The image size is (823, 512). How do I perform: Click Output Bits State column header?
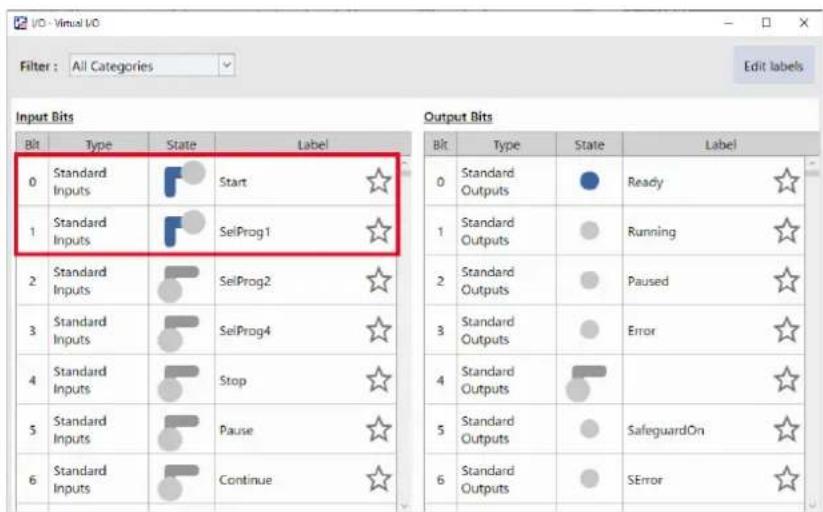pos(589,144)
